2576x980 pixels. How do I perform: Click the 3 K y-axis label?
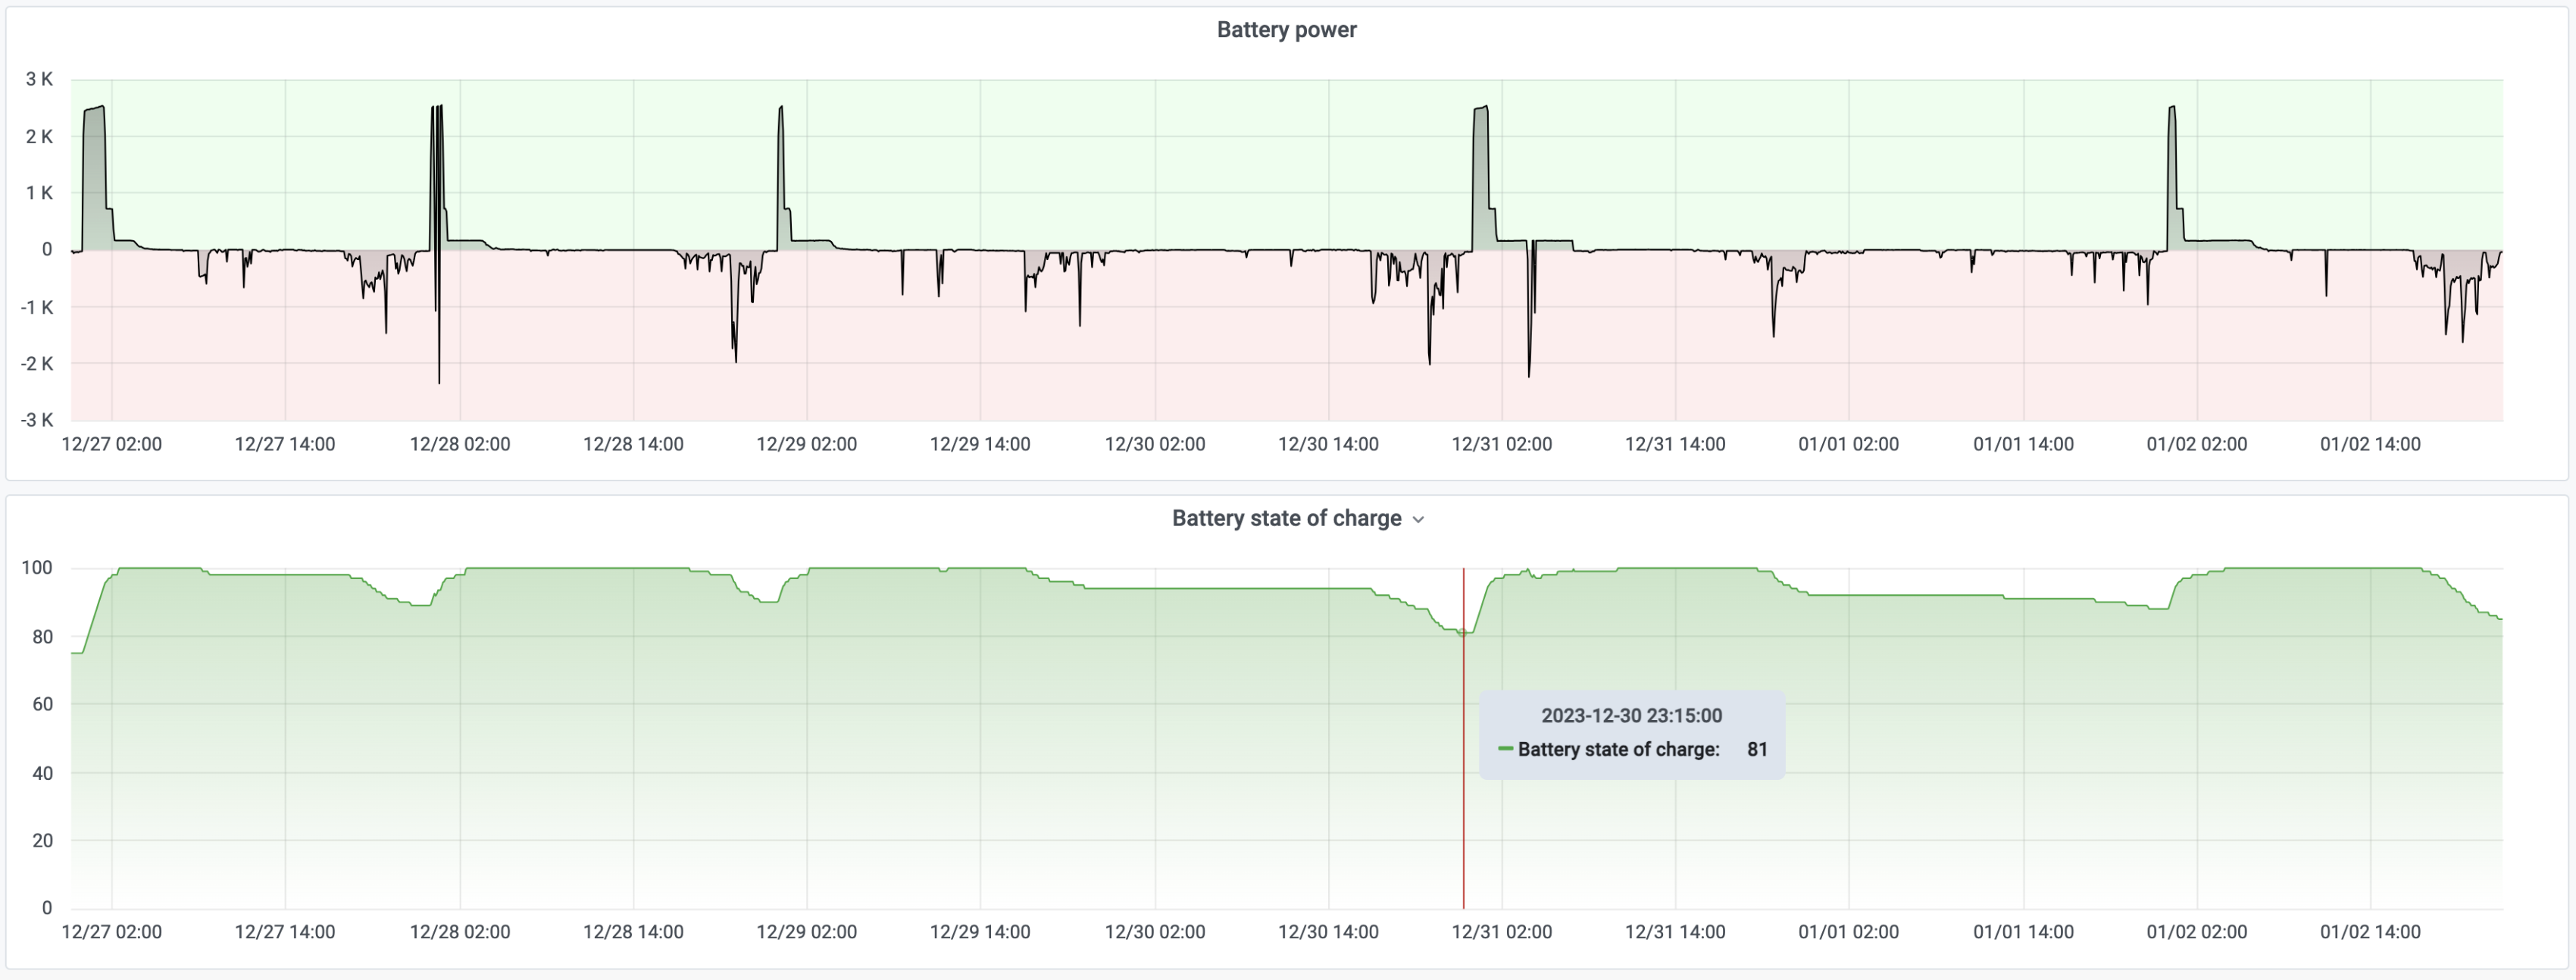tap(40, 79)
